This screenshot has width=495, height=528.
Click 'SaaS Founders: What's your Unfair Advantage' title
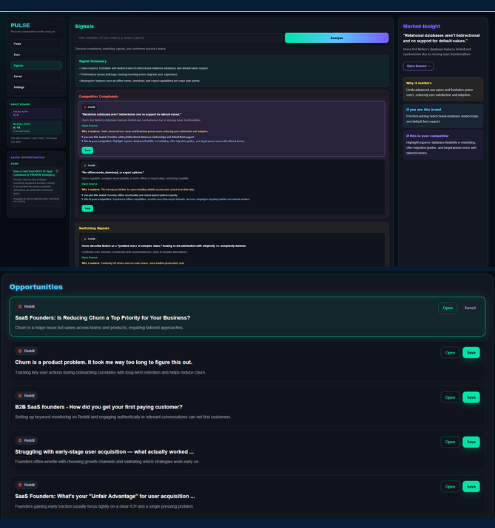[105, 496]
